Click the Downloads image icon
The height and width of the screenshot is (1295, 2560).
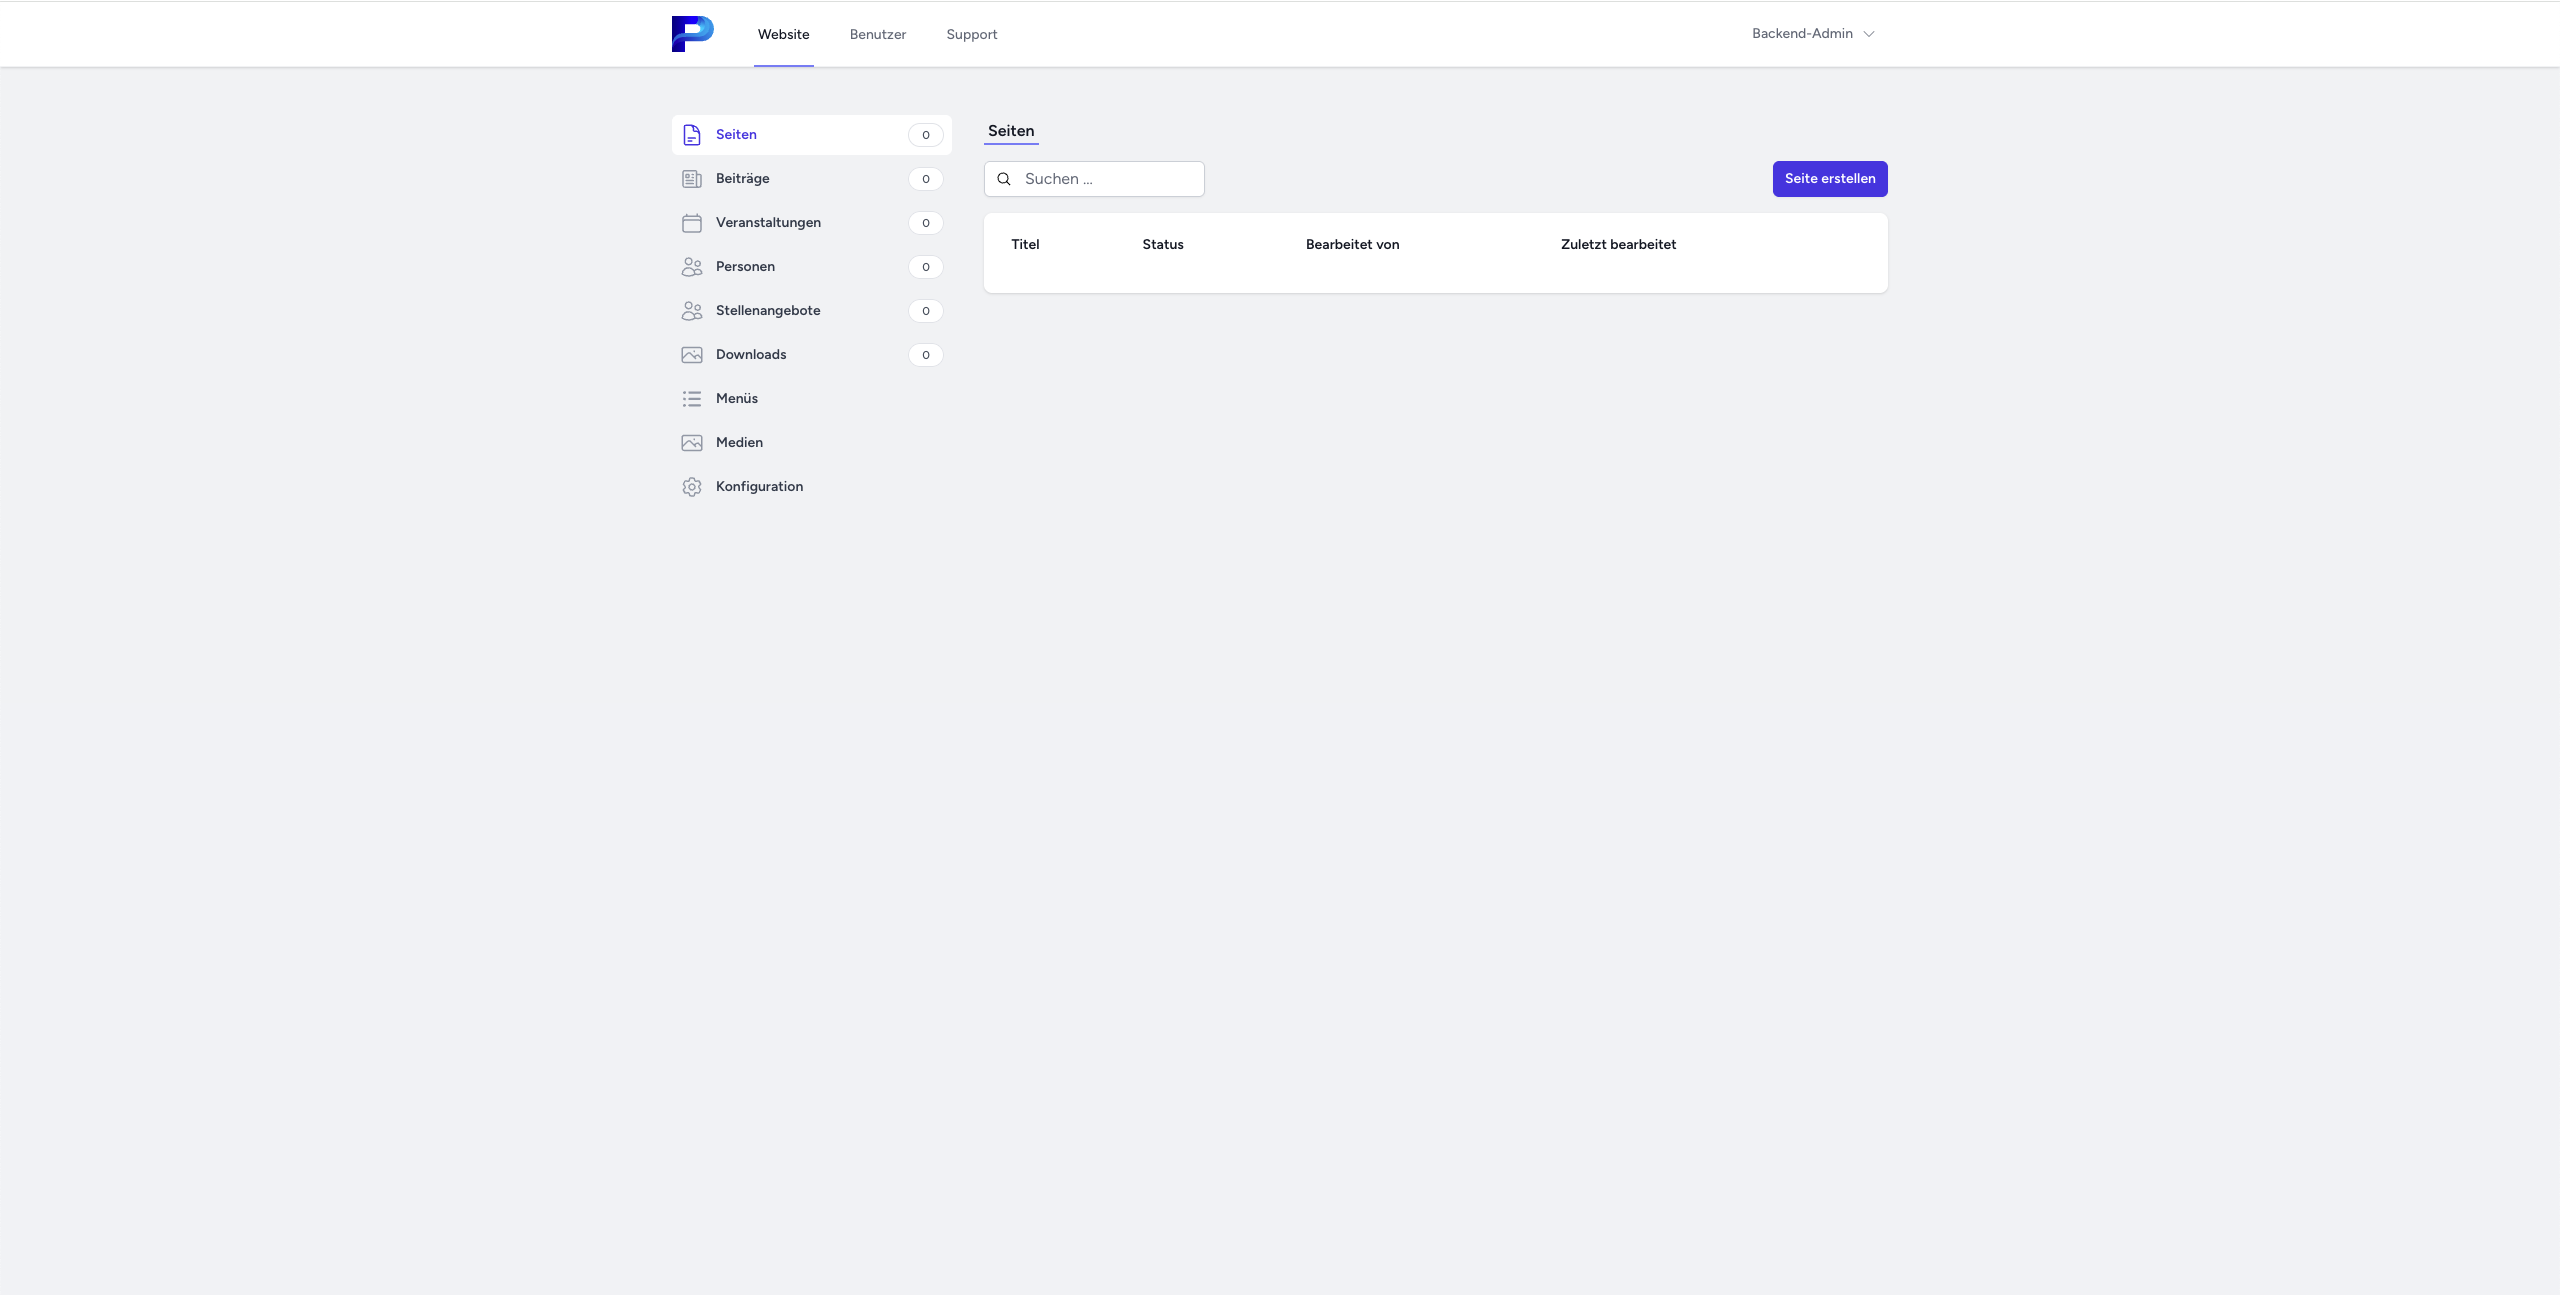(691, 355)
